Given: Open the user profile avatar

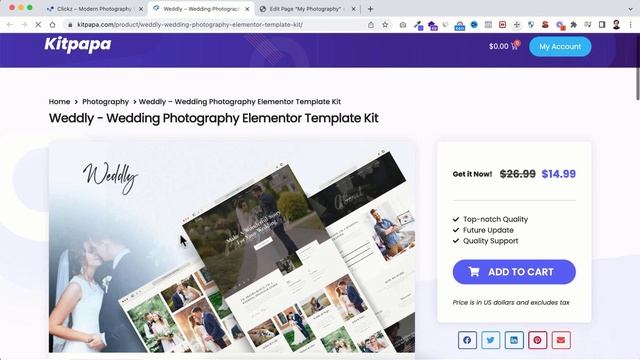Looking at the screenshot, I should point(616,24).
